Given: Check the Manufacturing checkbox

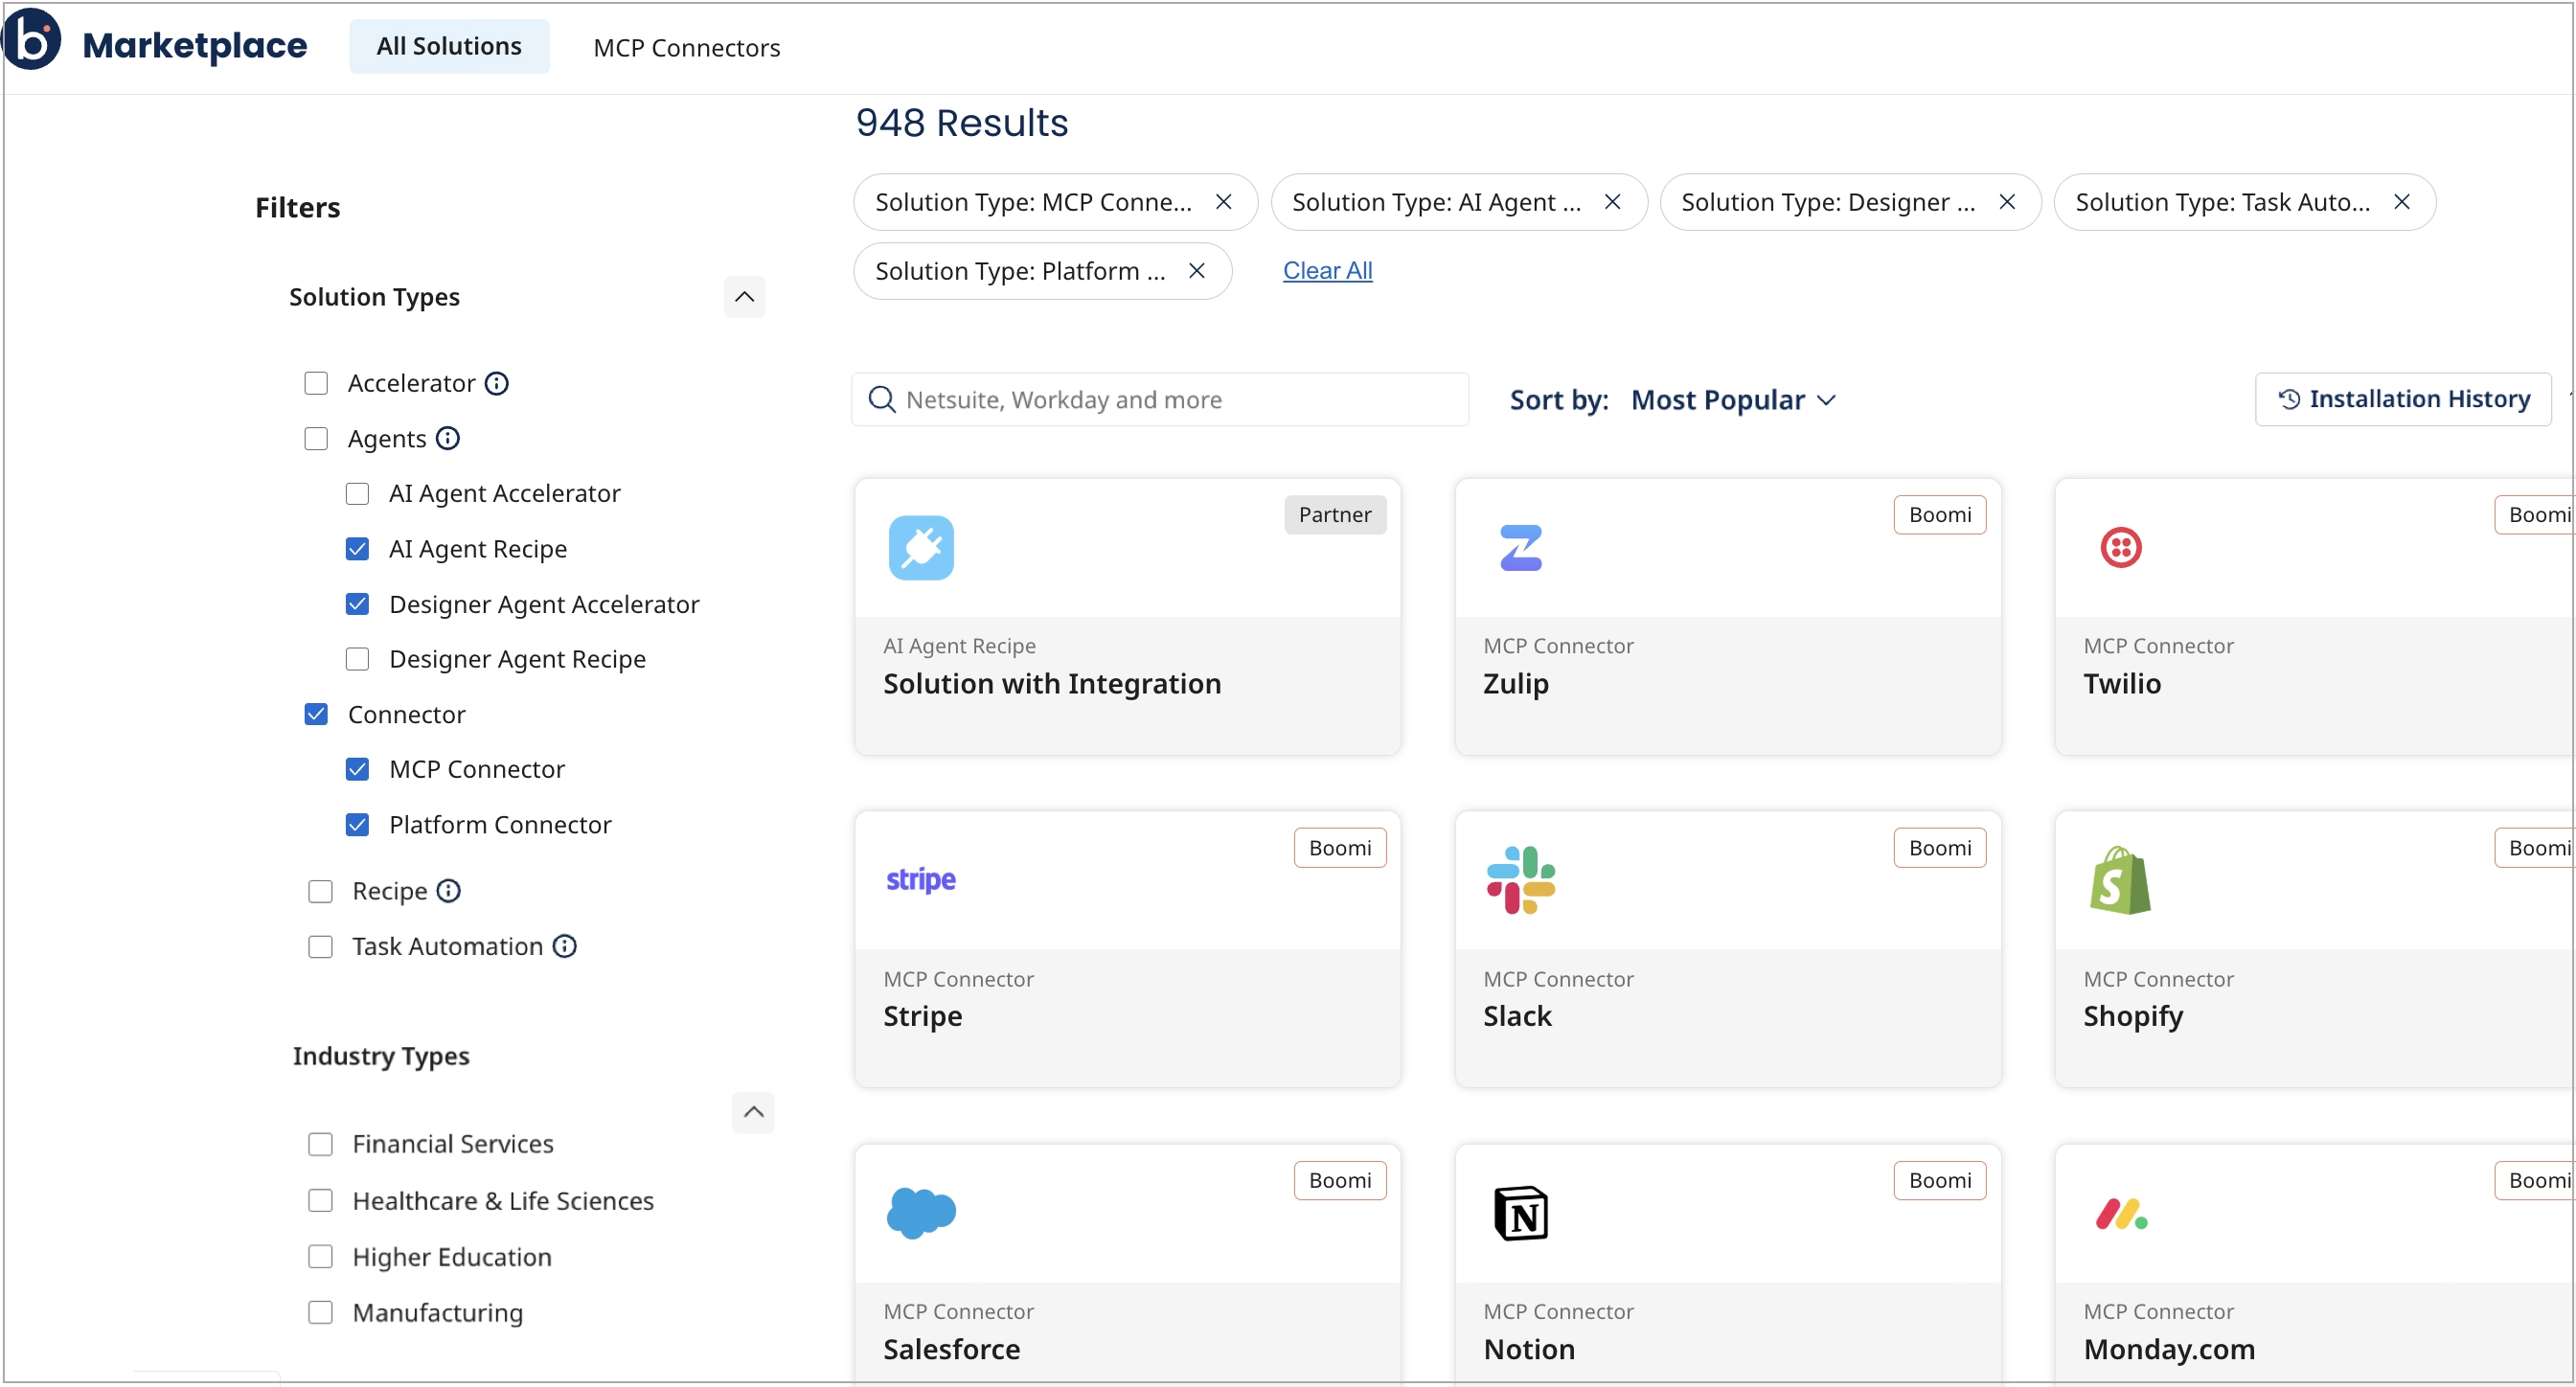Looking at the screenshot, I should coord(320,1312).
